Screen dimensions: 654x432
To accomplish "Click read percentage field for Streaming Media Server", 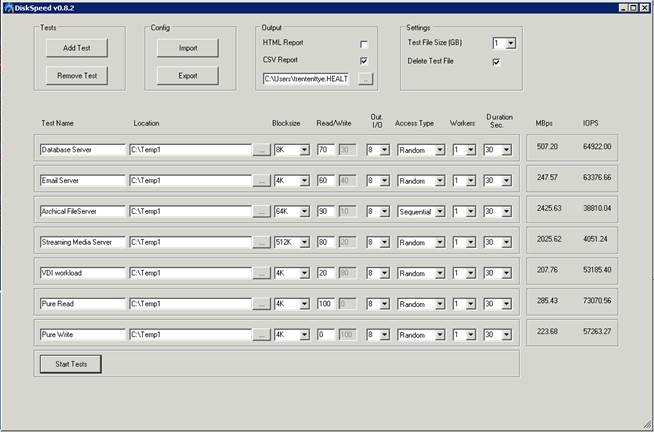I will click(x=324, y=242).
